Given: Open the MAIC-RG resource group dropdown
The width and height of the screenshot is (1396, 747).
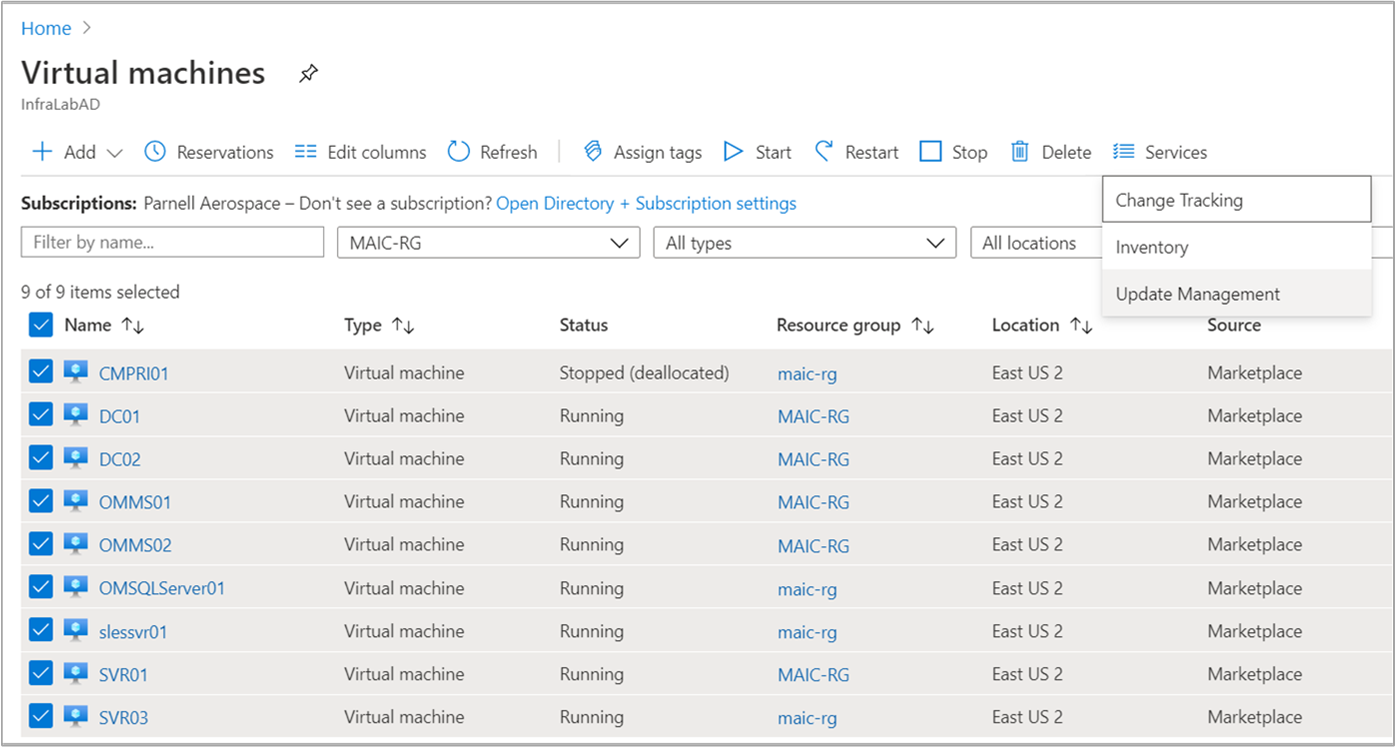Looking at the screenshot, I should 488,243.
